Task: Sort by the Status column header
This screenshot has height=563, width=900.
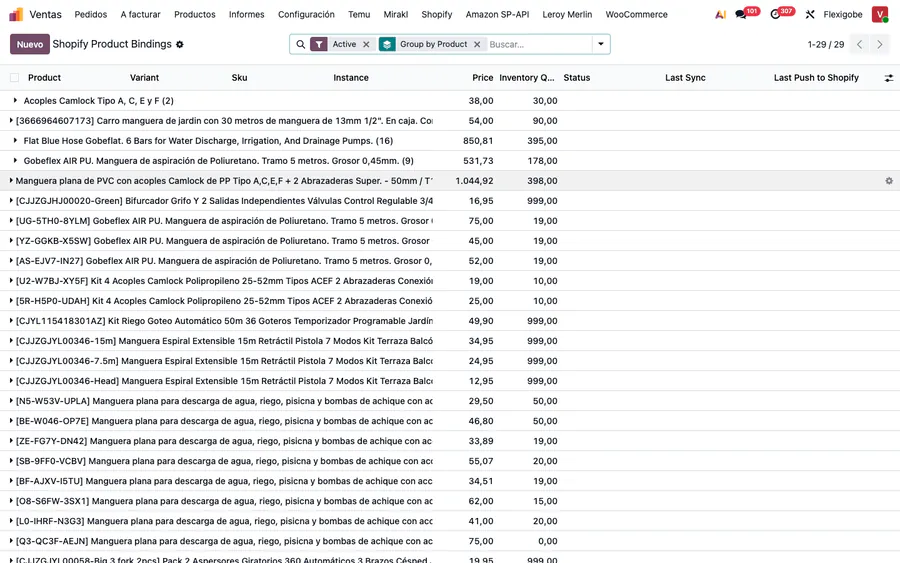Action: coord(577,77)
